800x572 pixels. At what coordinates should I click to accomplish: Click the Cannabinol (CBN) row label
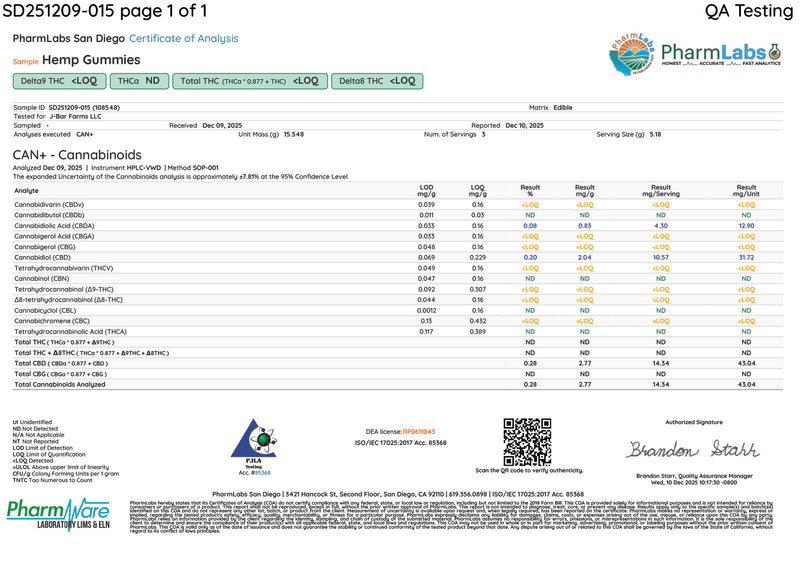[42, 279]
